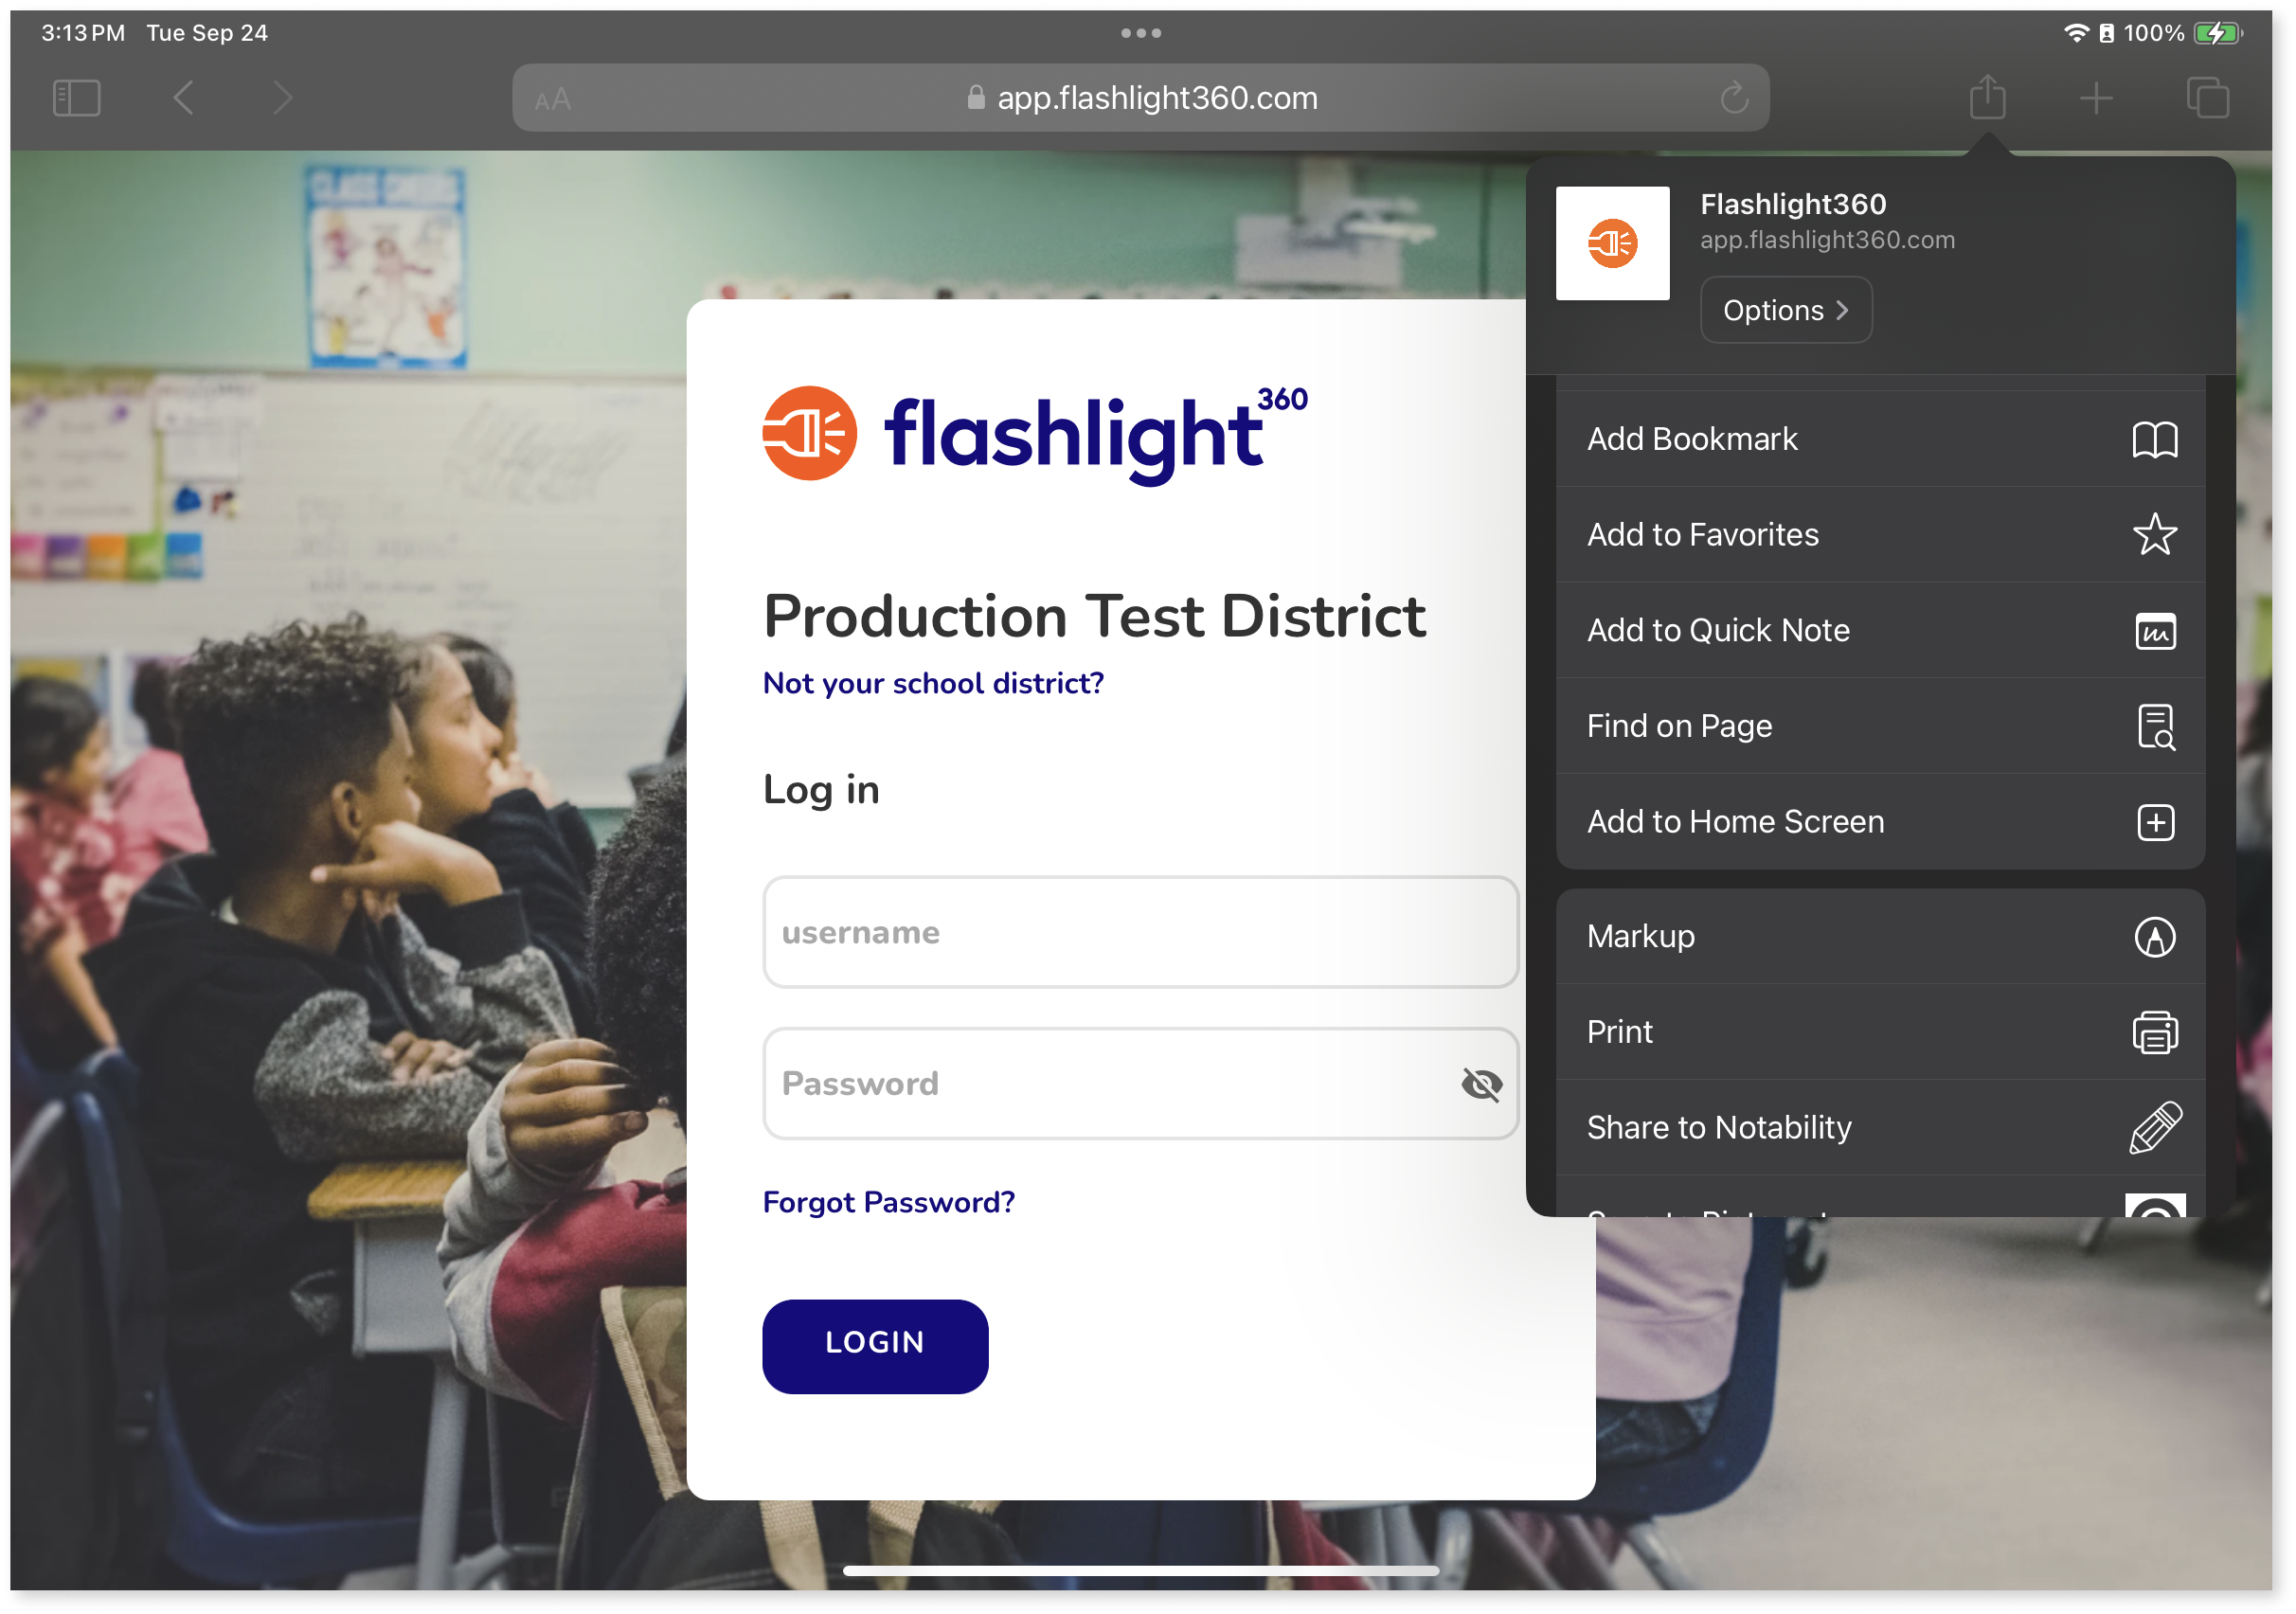Click the reload page icon
This screenshot has width=2296, height=1614.
[x=1734, y=98]
